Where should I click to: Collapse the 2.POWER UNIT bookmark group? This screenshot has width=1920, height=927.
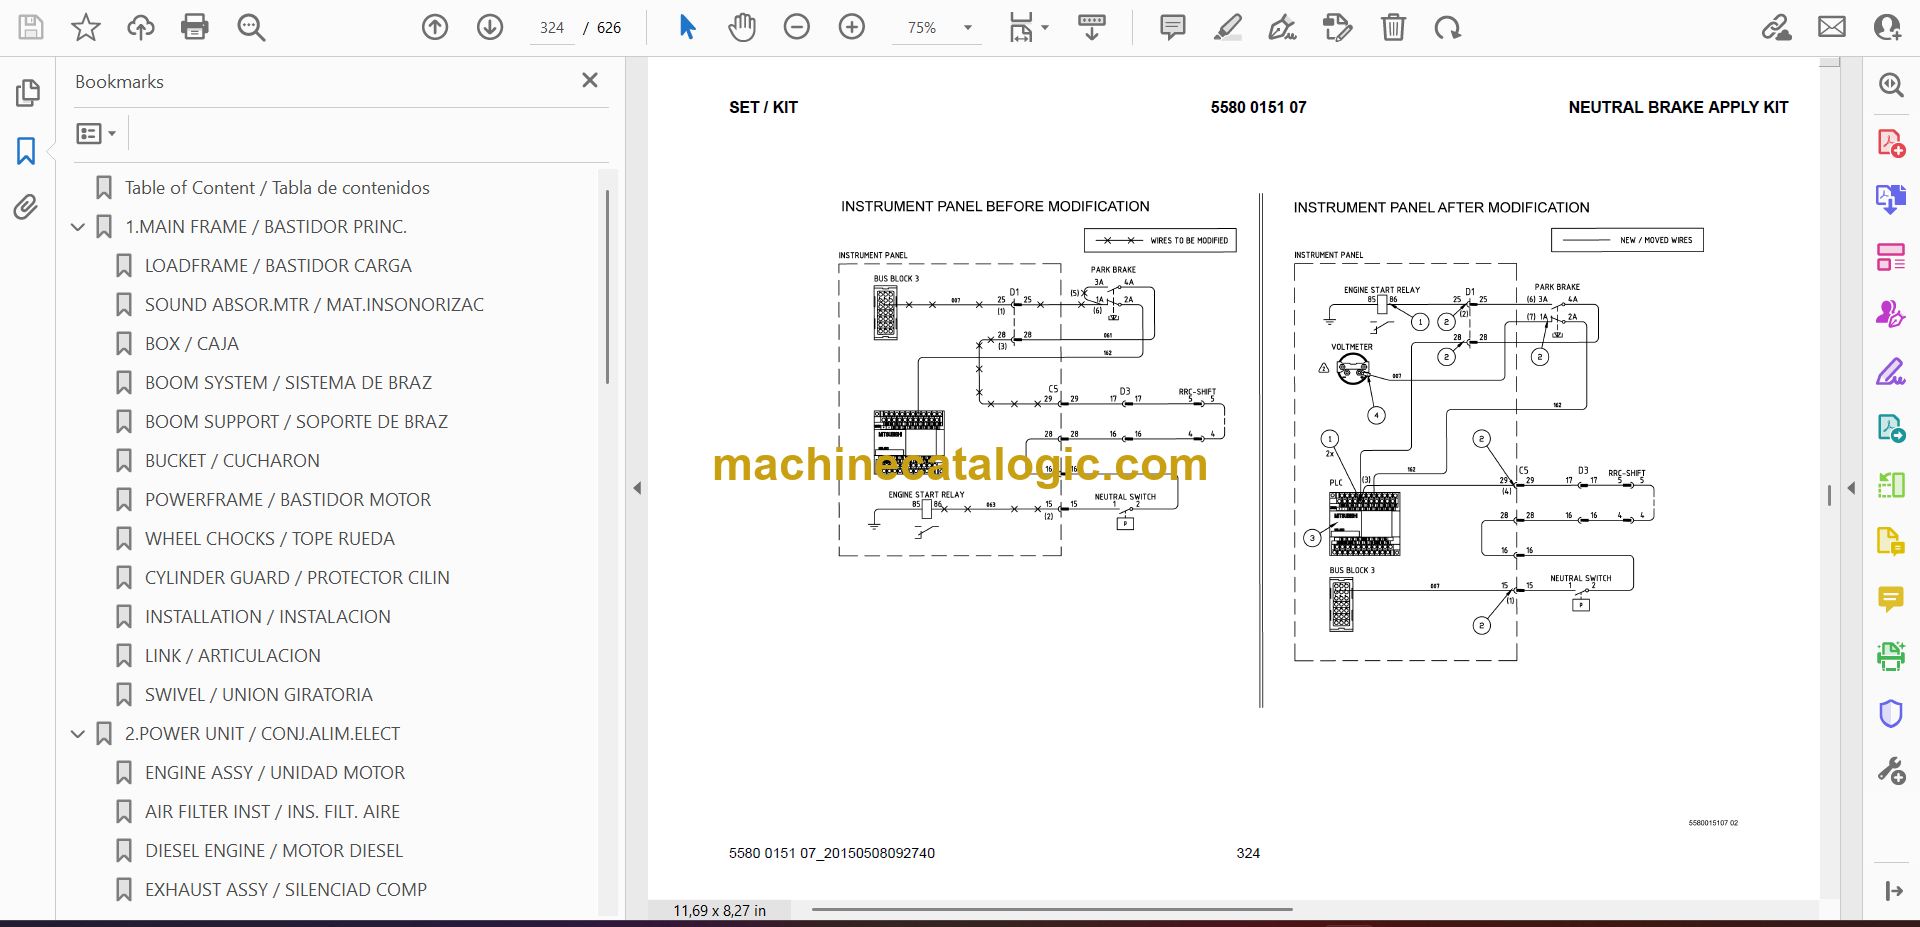pos(78,734)
